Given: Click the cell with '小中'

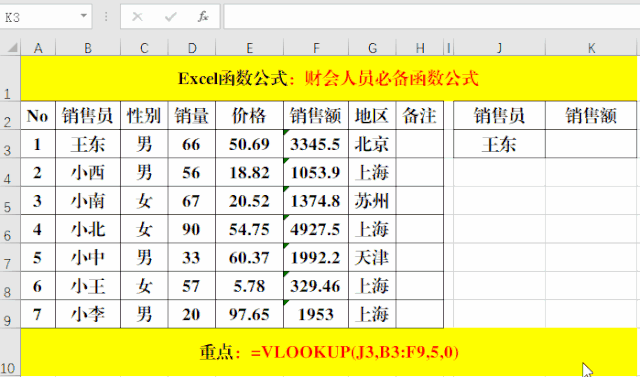Looking at the screenshot, I should [x=88, y=257].
